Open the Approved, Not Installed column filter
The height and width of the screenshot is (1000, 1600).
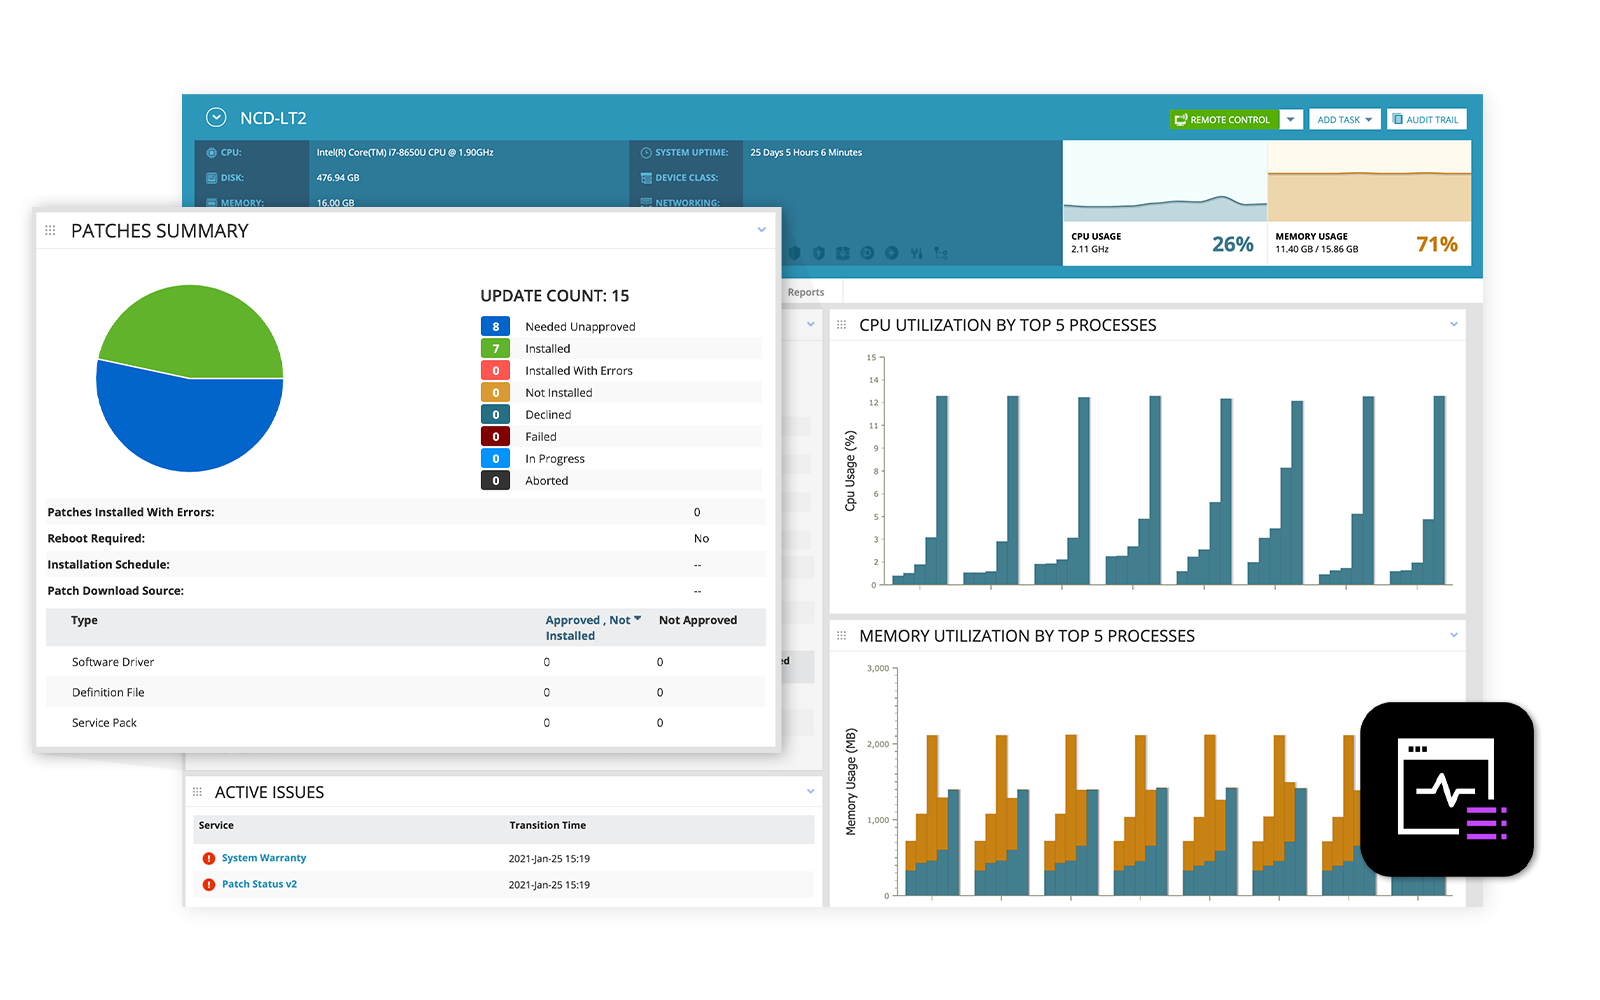click(x=637, y=619)
